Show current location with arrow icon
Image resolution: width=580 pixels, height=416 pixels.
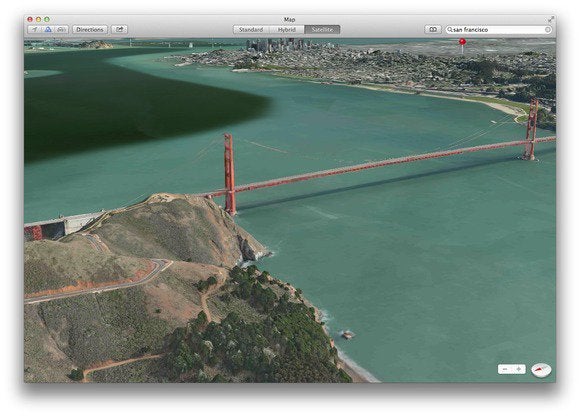click(34, 30)
